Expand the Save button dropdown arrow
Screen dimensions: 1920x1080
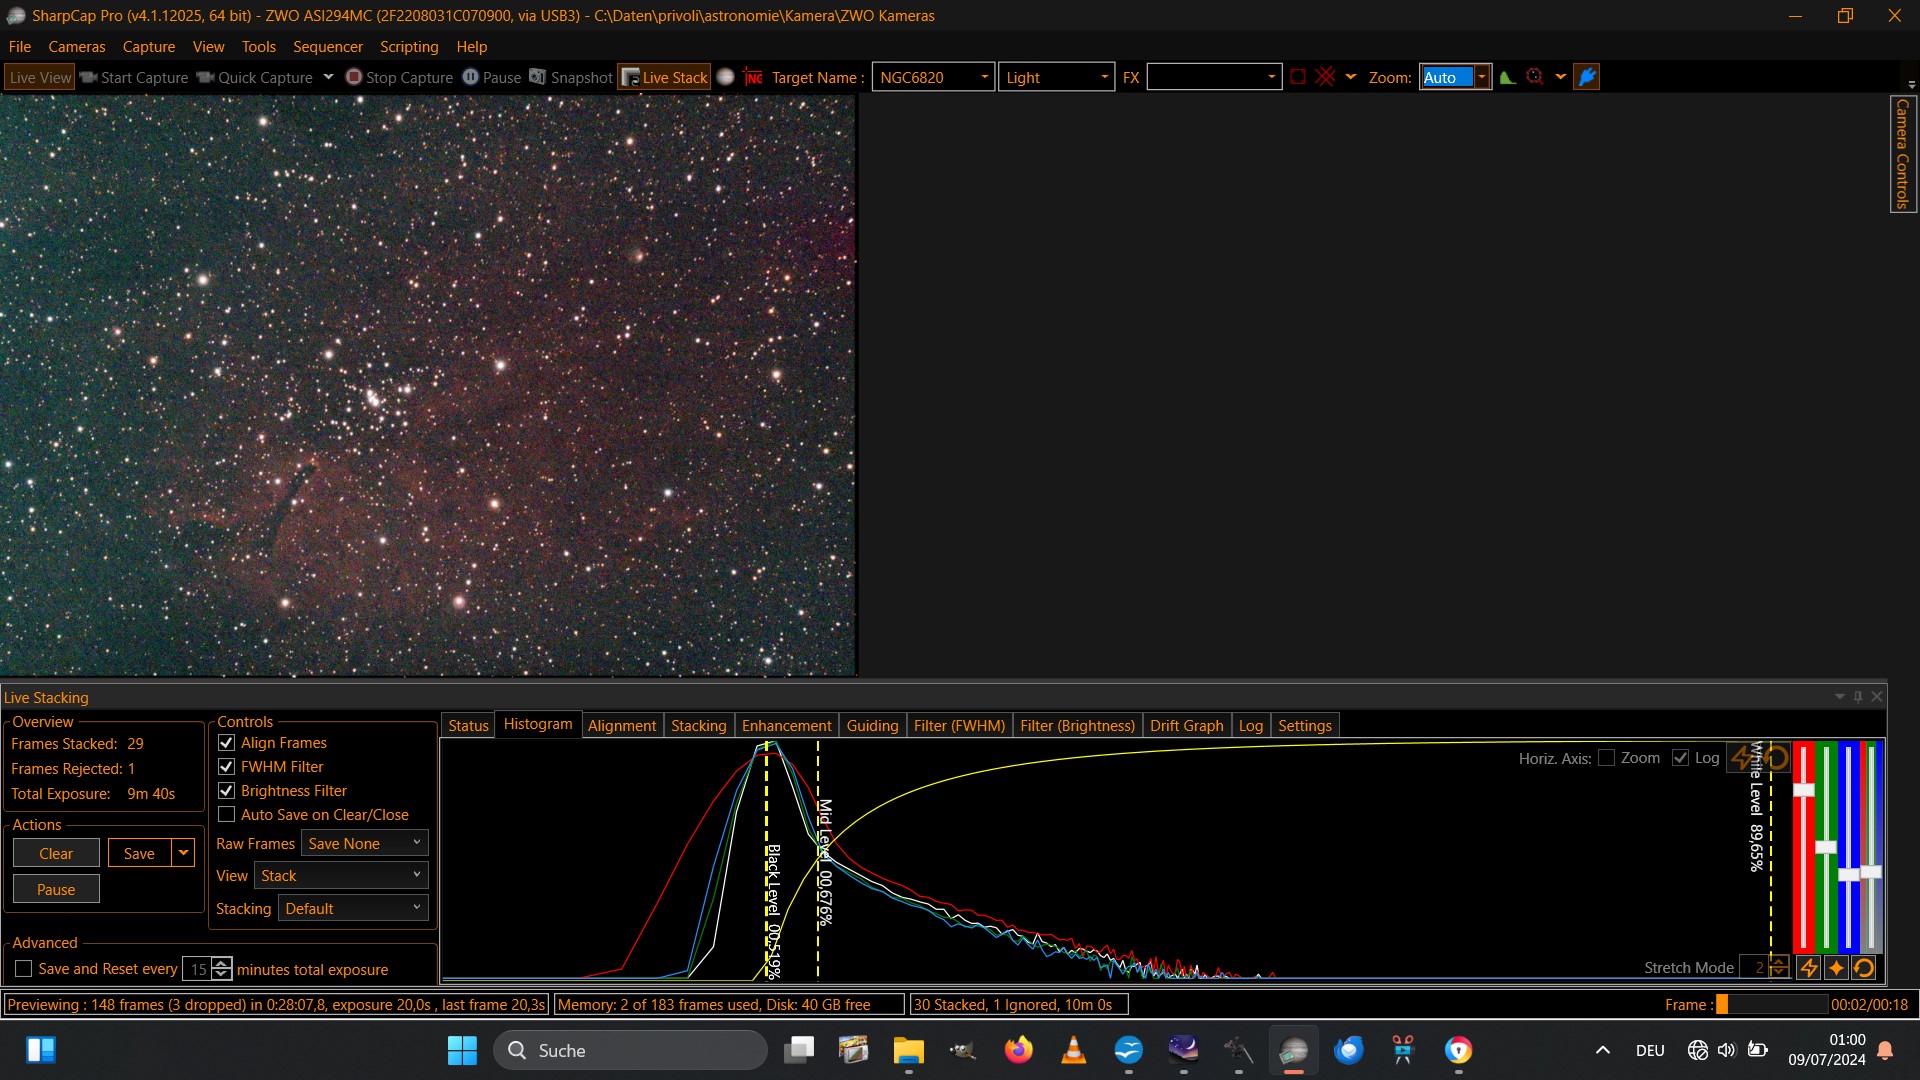point(183,853)
